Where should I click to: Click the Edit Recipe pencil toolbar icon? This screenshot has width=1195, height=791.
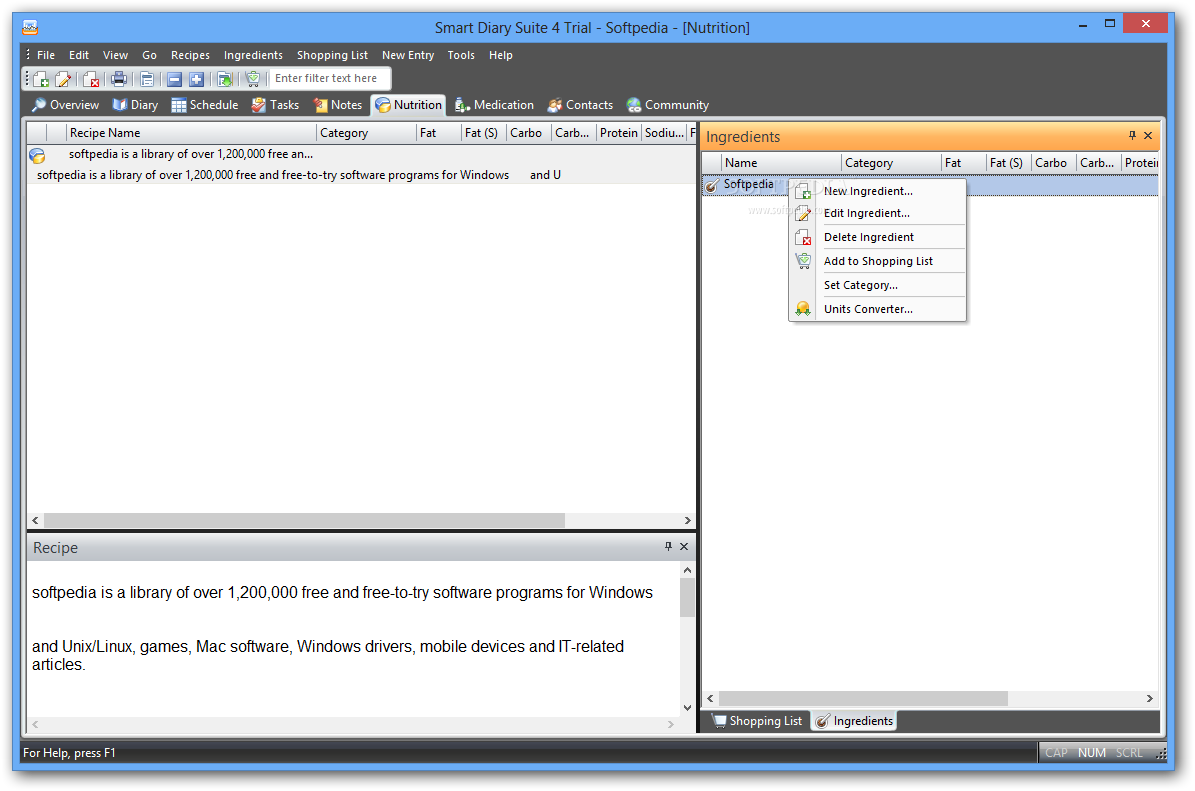[x=63, y=78]
